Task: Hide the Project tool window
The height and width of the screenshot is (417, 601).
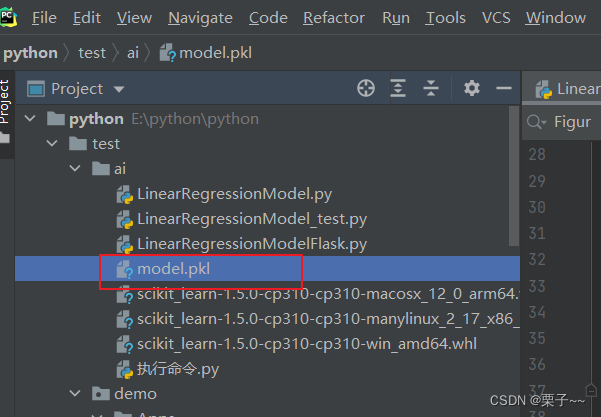Action: tap(500, 89)
